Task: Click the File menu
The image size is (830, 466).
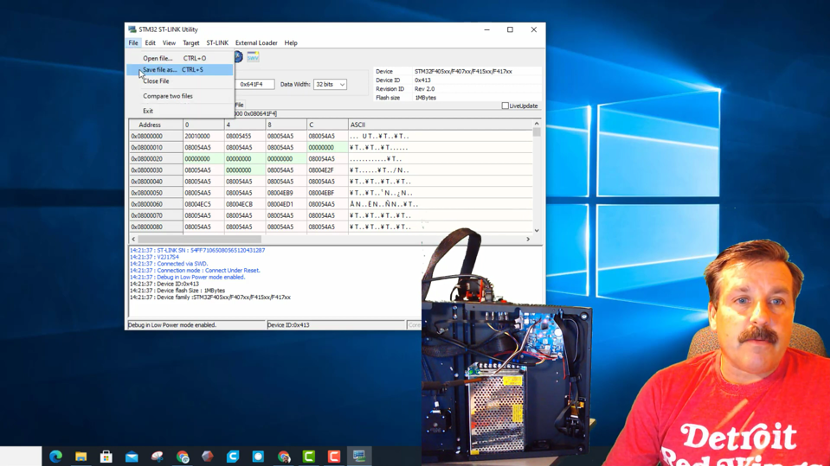Action: click(133, 43)
